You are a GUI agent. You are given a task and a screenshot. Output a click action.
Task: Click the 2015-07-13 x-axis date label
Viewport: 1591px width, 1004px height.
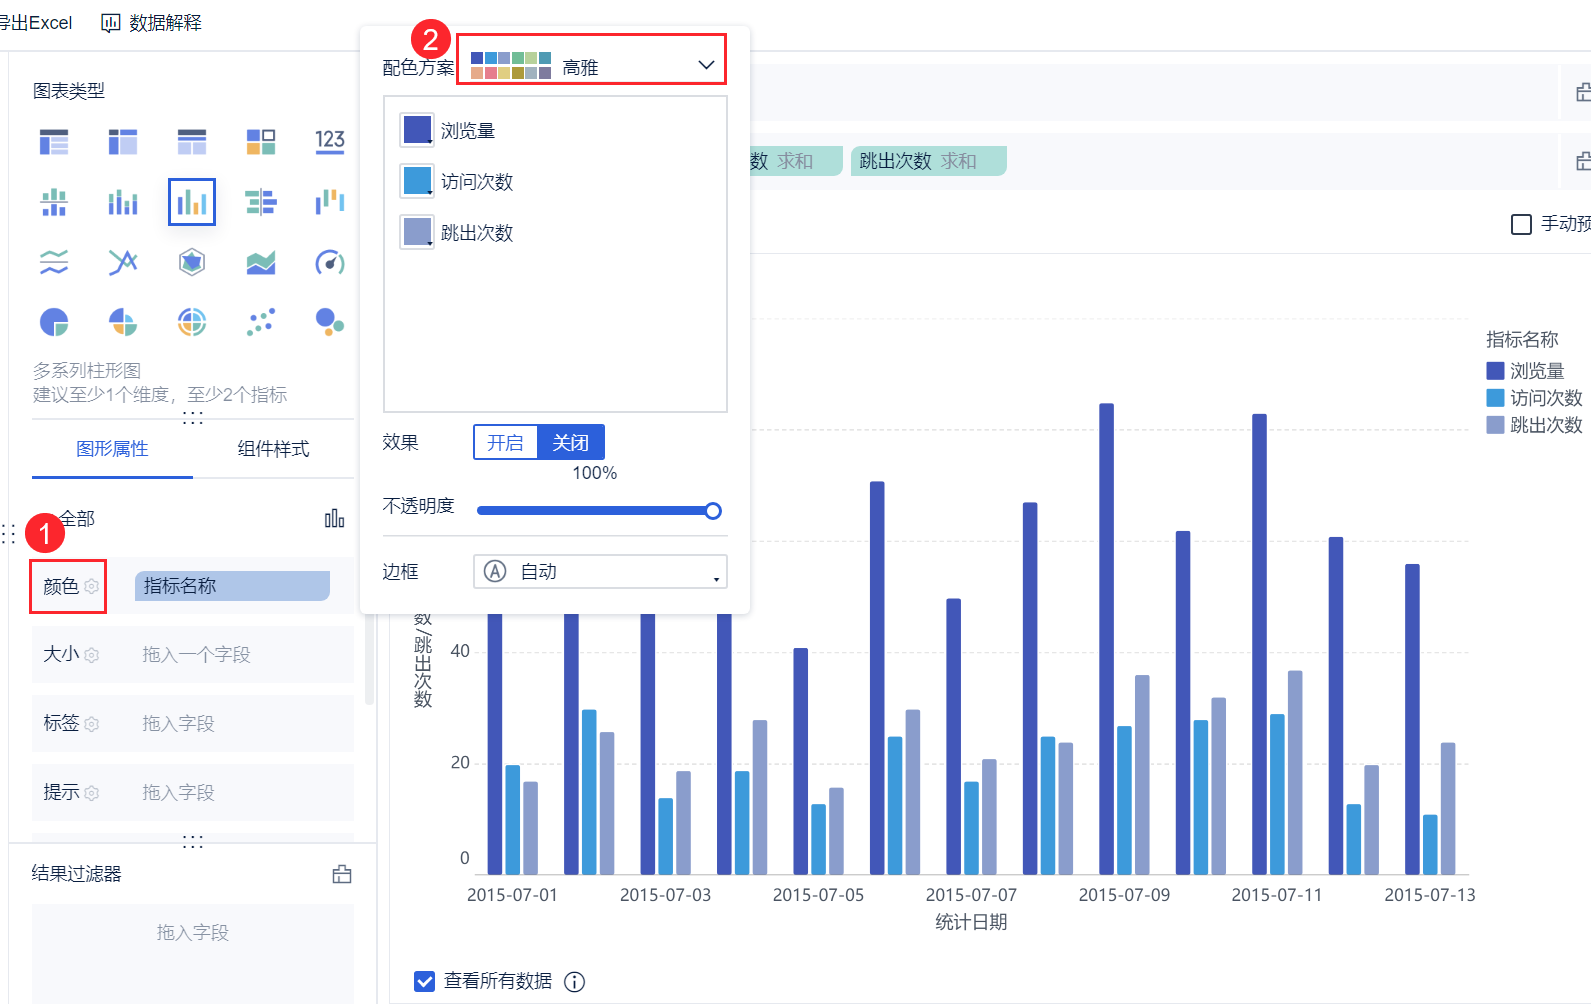click(x=1430, y=895)
